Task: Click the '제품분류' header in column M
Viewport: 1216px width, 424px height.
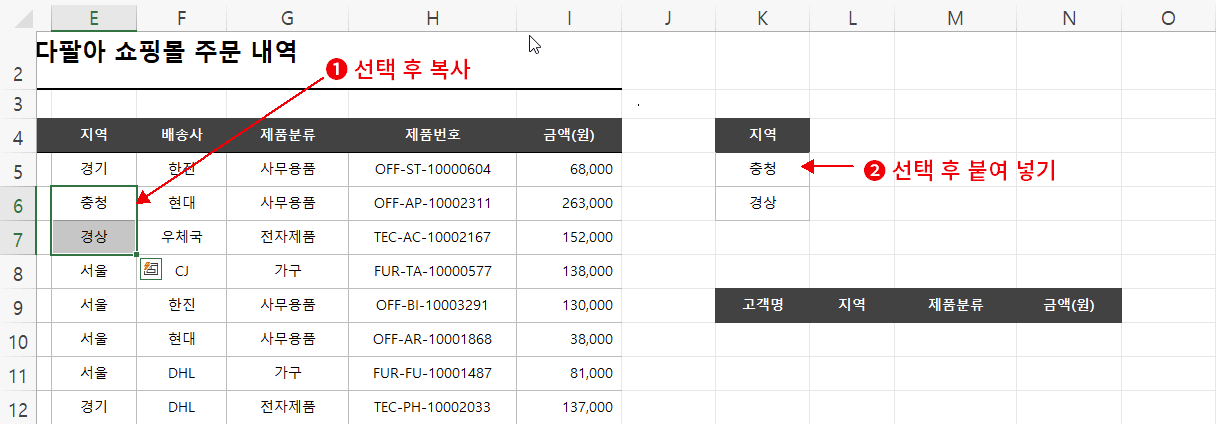Action: click(x=955, y=305)
